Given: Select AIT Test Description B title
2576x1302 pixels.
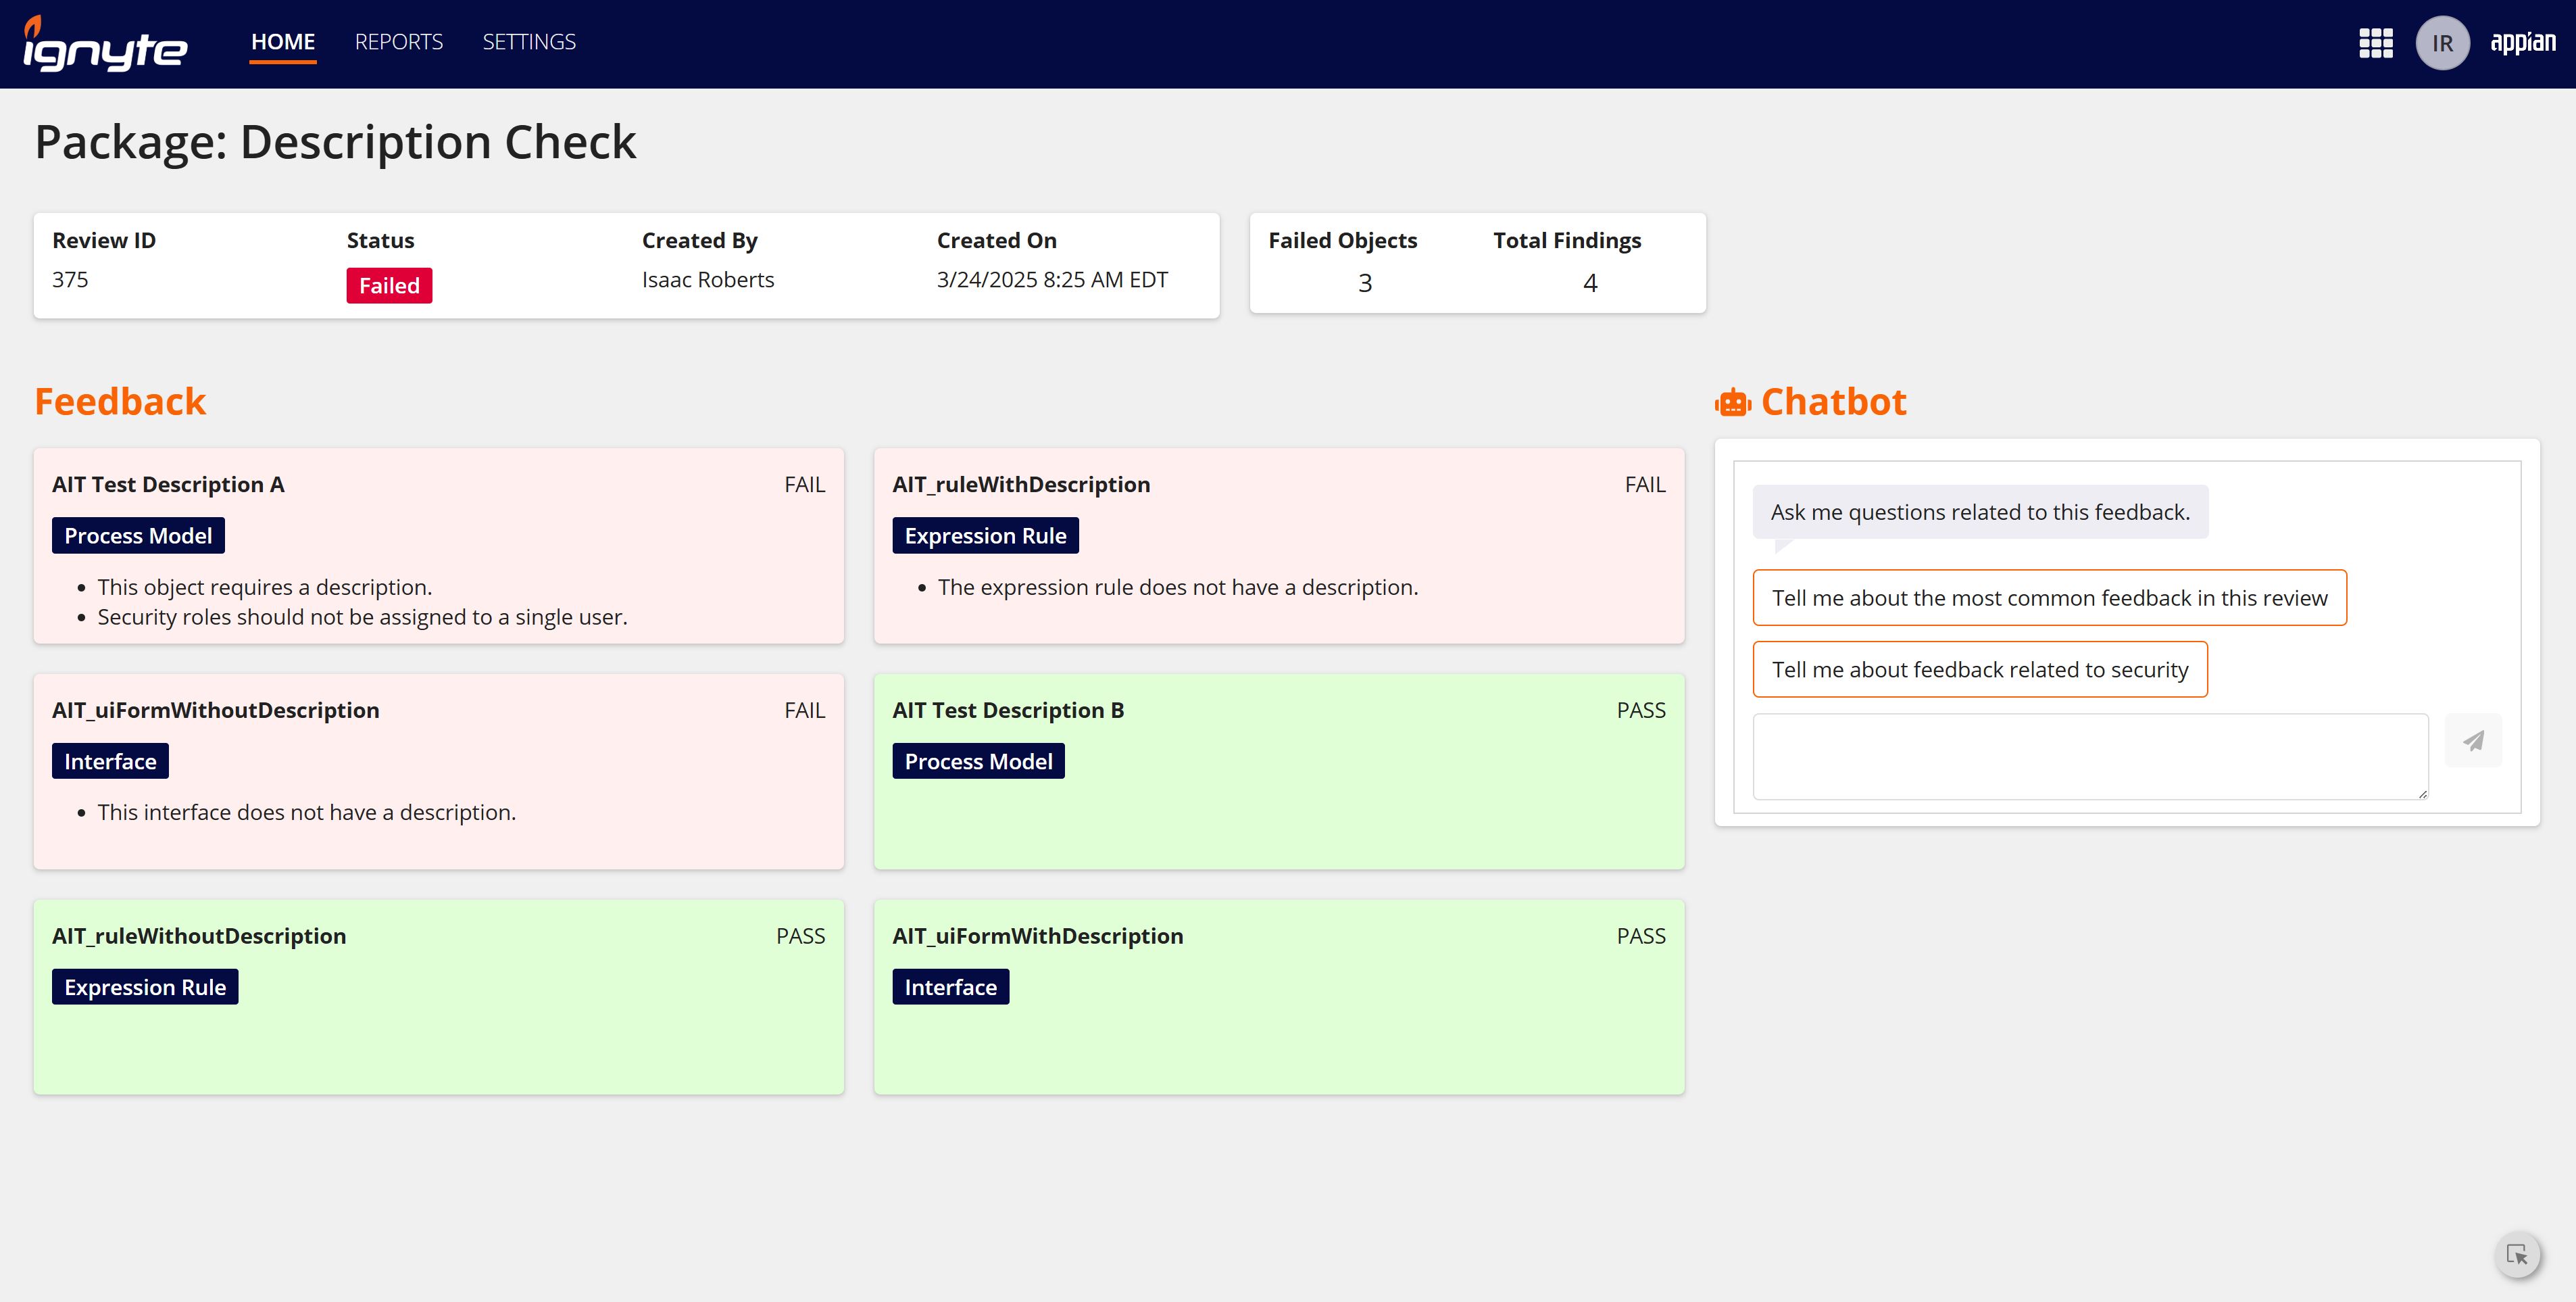Looking at the screenshot, I should pyautogui.click(x=1008, y=710).
